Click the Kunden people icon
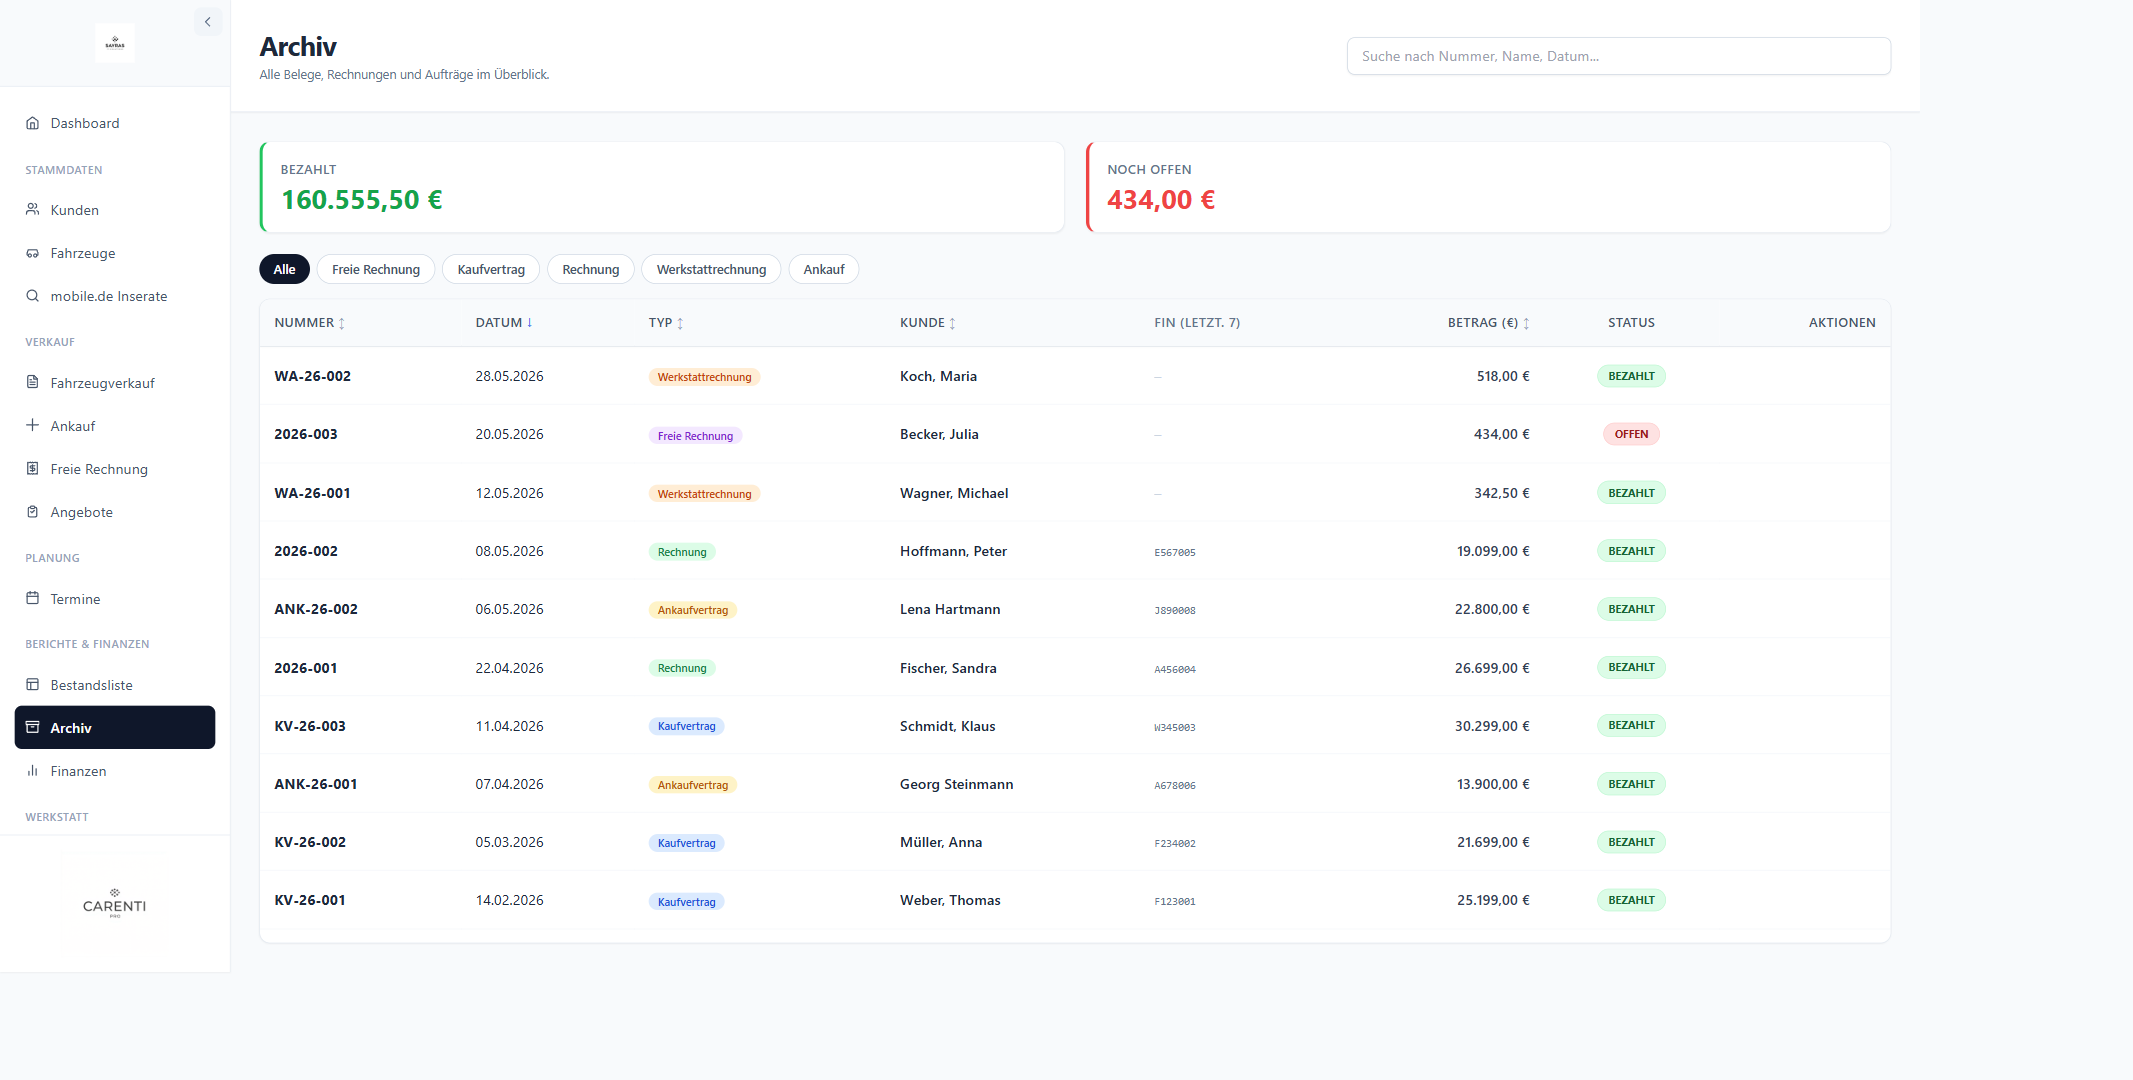The image size is (2133, 1080). click(x=33, y=210)
